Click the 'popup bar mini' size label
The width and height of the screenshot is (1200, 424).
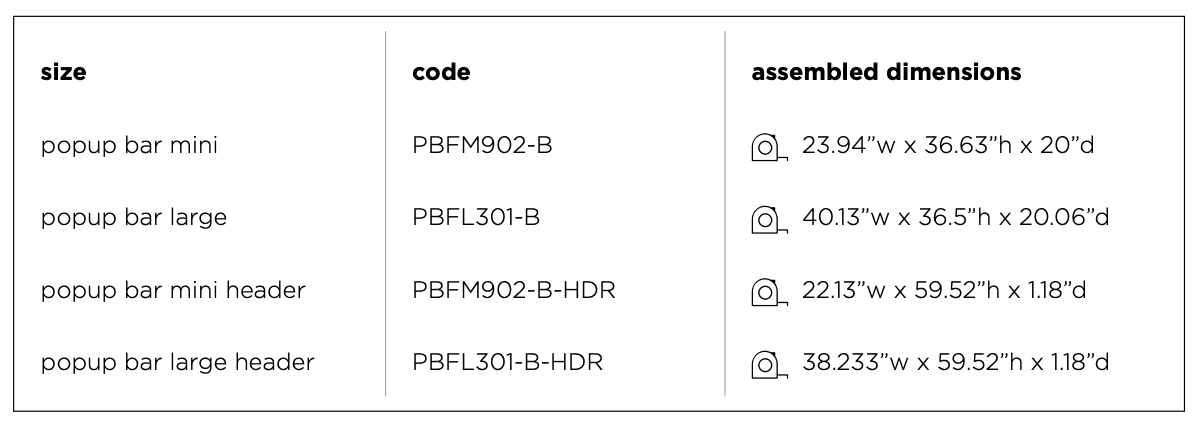coord(130,146)
